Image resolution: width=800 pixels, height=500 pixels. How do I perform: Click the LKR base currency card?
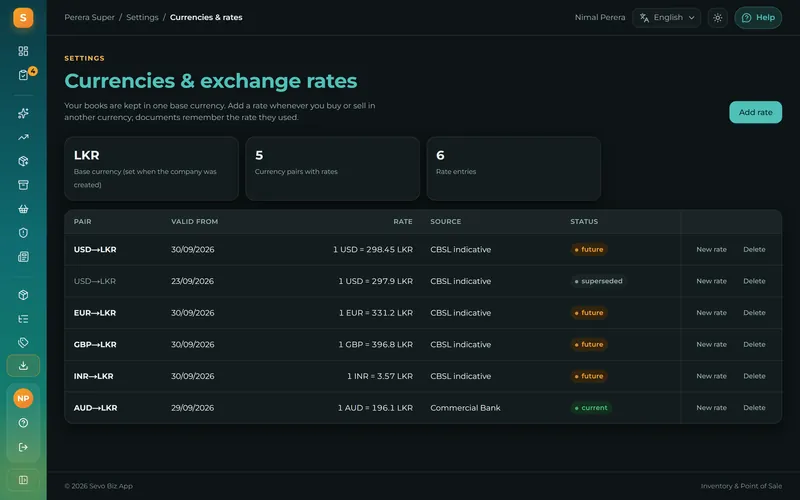coord(152,168)
